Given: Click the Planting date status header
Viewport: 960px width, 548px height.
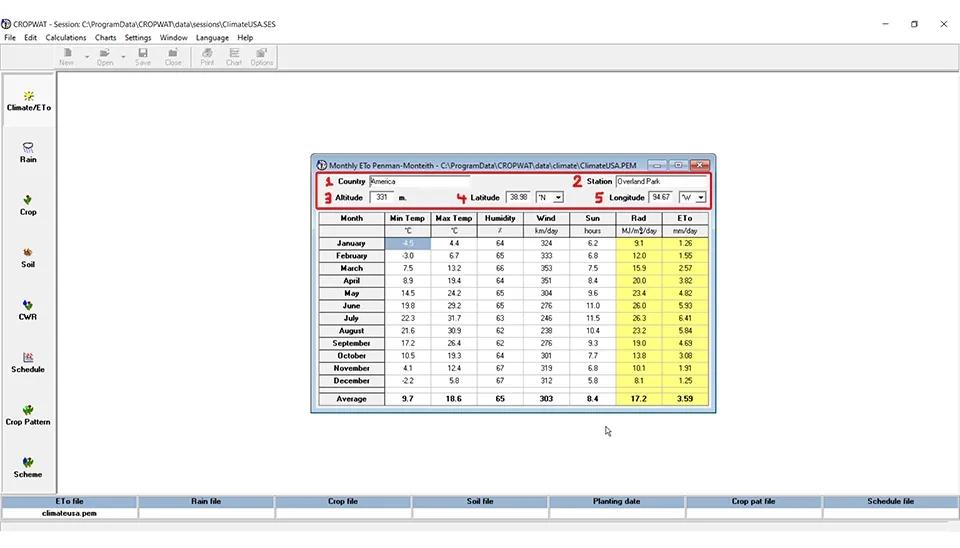Looking at the screenshot, I should 617,501.
